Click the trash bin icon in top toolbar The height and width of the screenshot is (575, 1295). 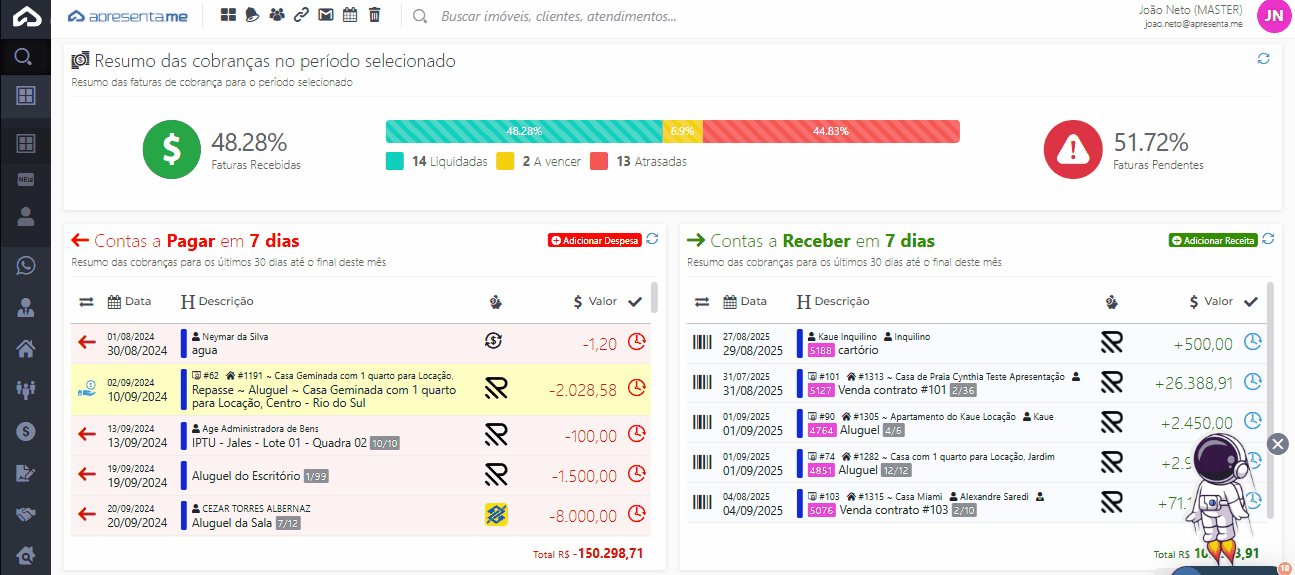pos(374,15)
